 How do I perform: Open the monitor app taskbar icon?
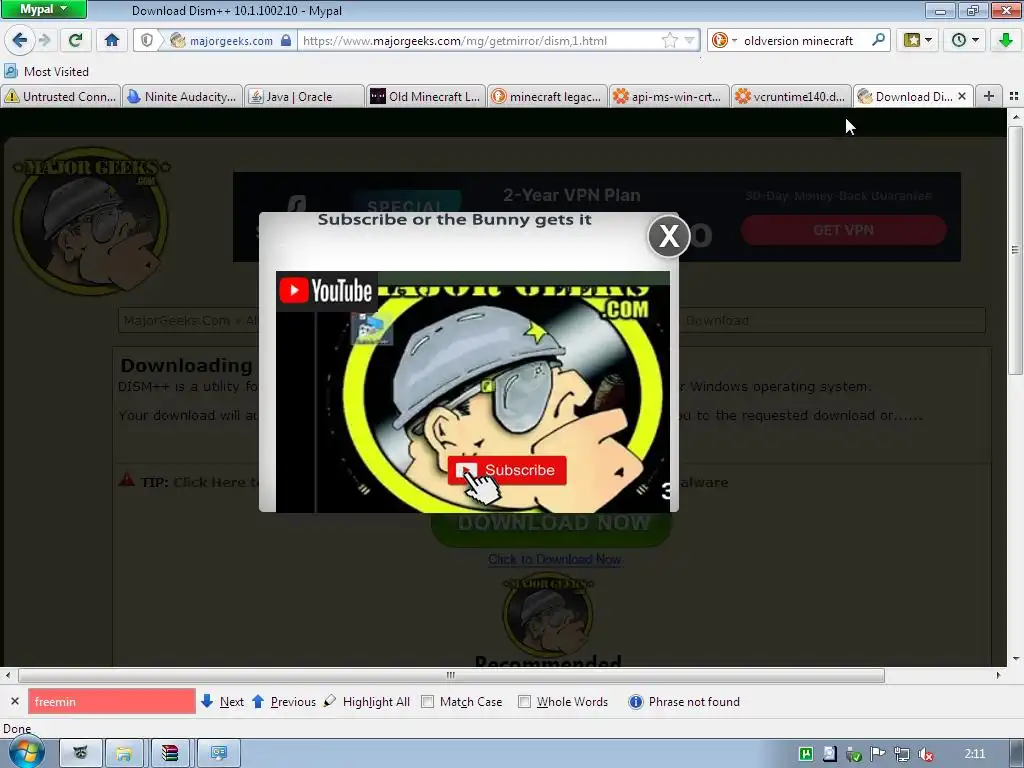(219, 754)
